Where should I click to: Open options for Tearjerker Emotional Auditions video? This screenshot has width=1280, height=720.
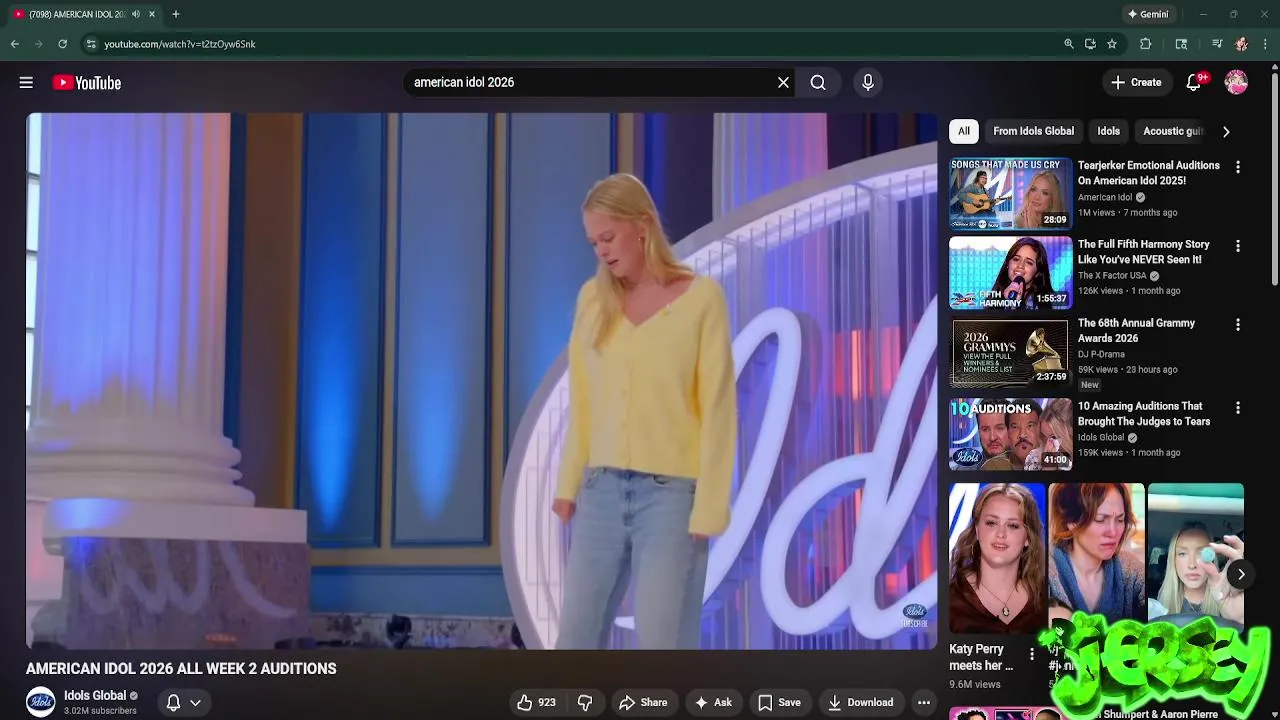point(1238,167)
